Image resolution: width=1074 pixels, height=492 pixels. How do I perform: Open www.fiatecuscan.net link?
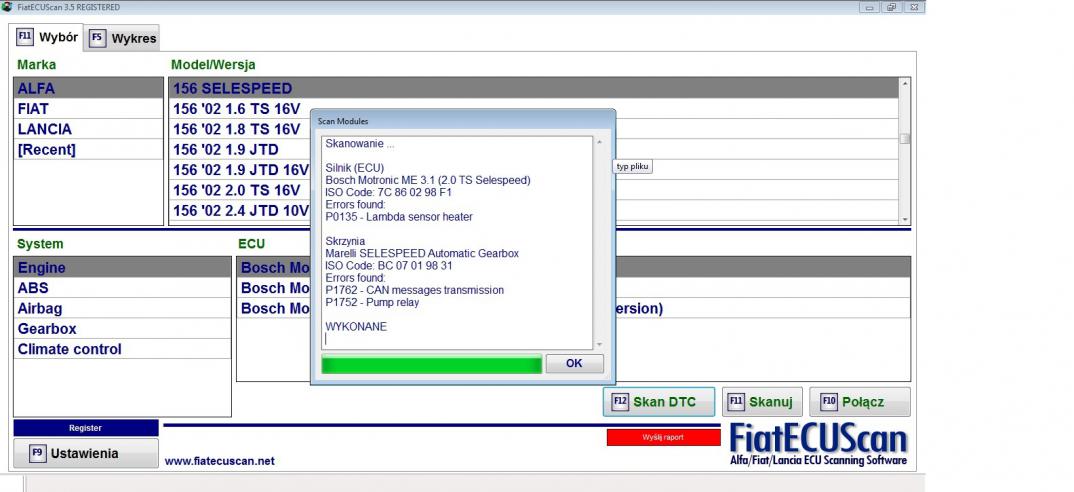pos(219,461)
